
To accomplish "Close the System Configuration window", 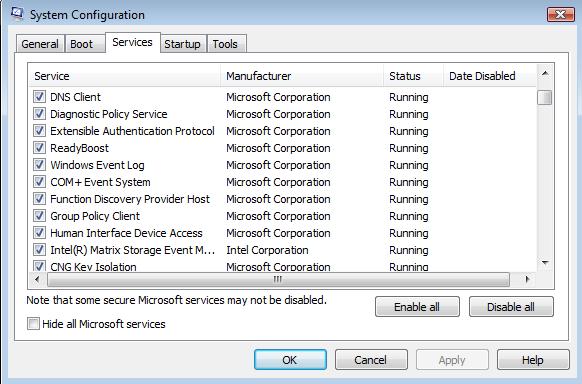I will pyautogui.click(x=560, y=14).
